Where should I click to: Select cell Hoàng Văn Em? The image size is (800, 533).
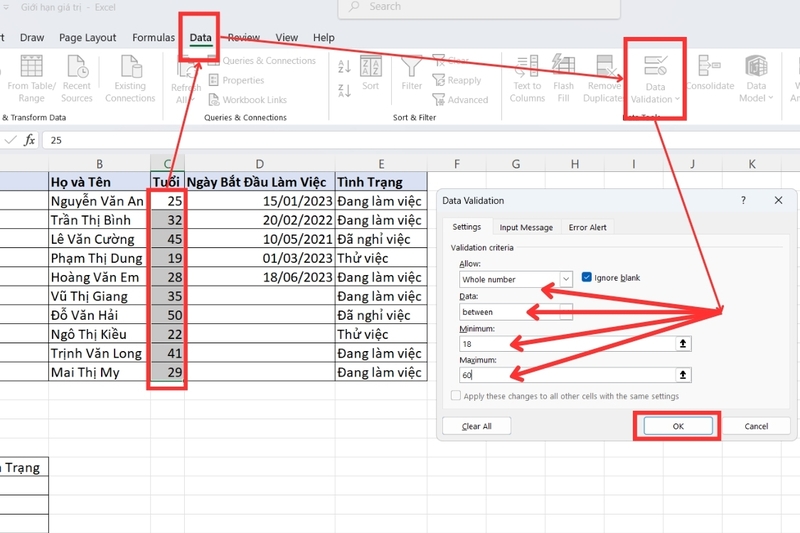(x=99, y=277)
